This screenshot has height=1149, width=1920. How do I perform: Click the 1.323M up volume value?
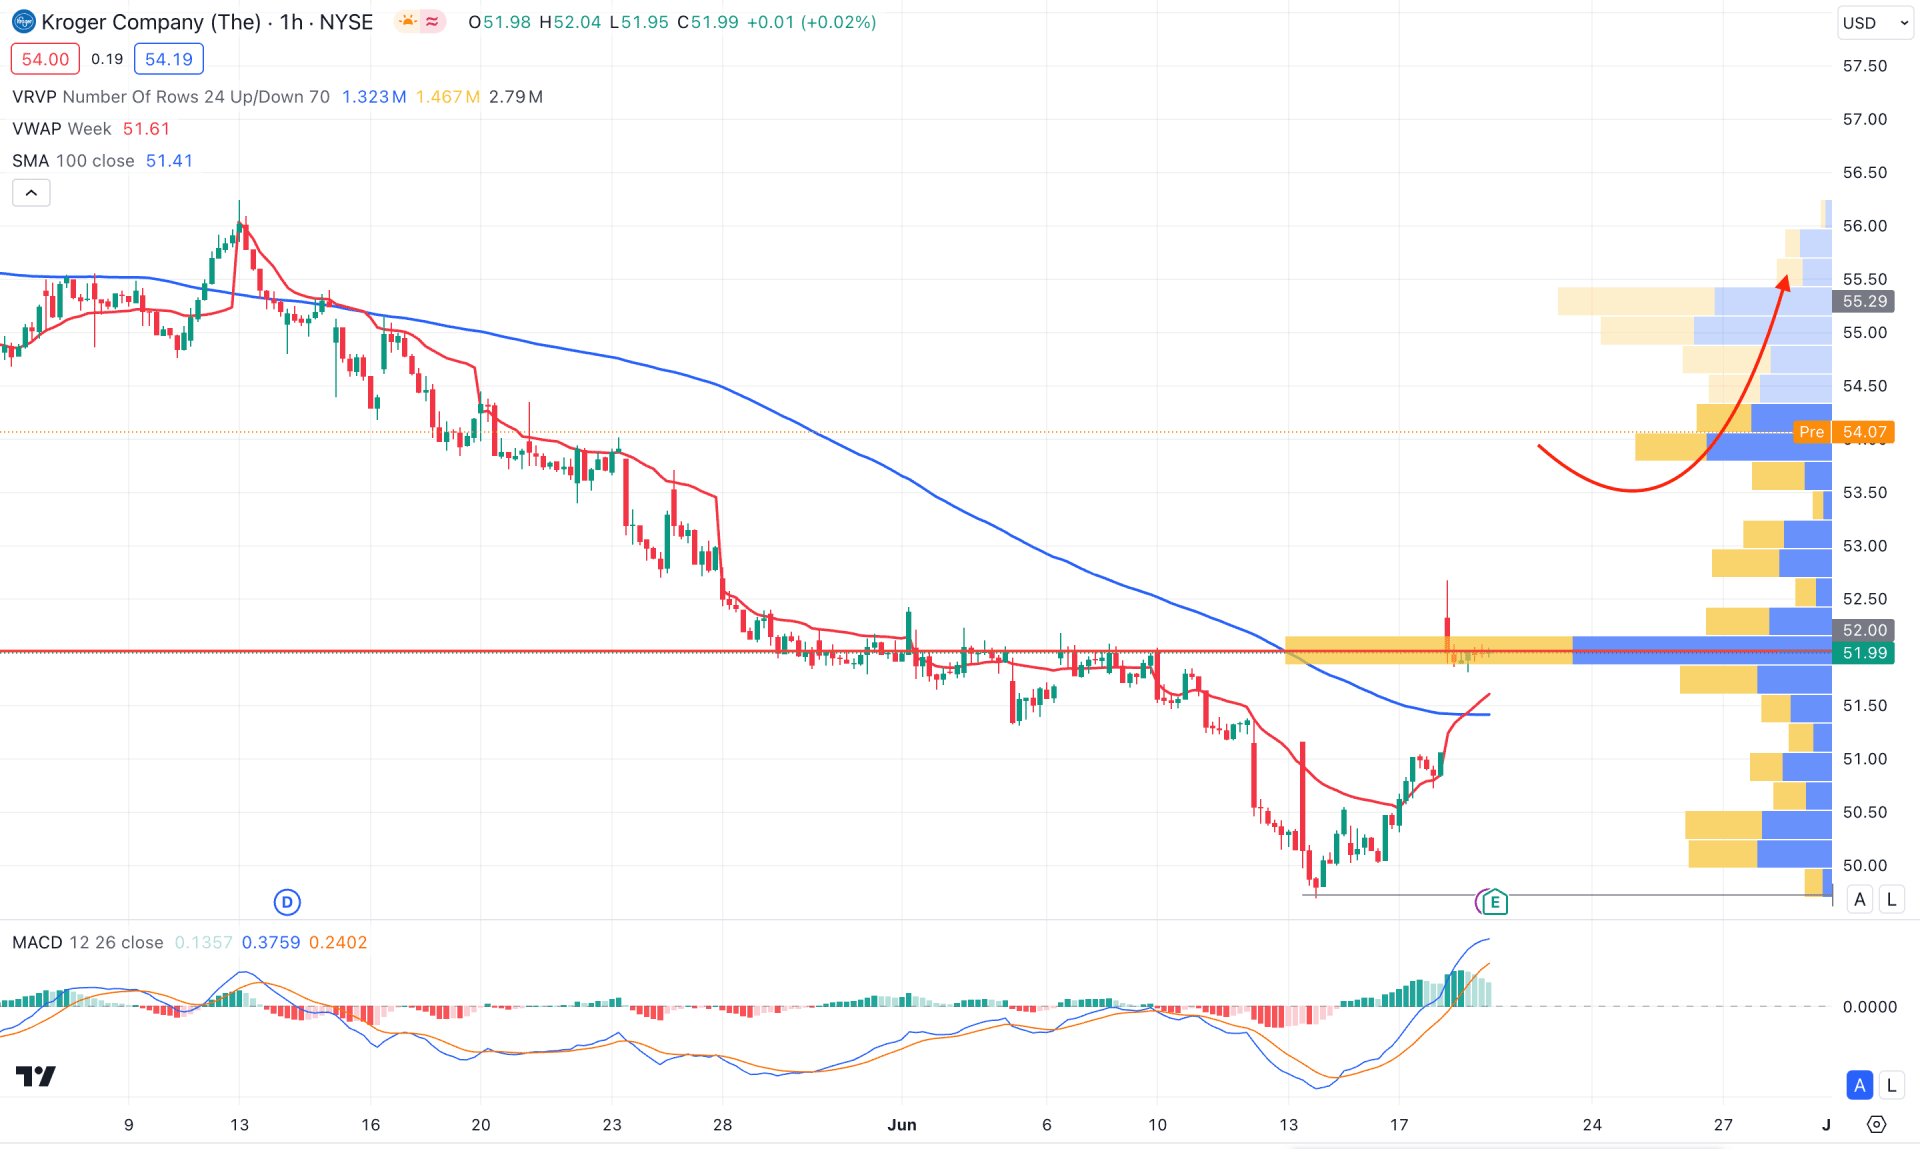[x=374, y=96]
